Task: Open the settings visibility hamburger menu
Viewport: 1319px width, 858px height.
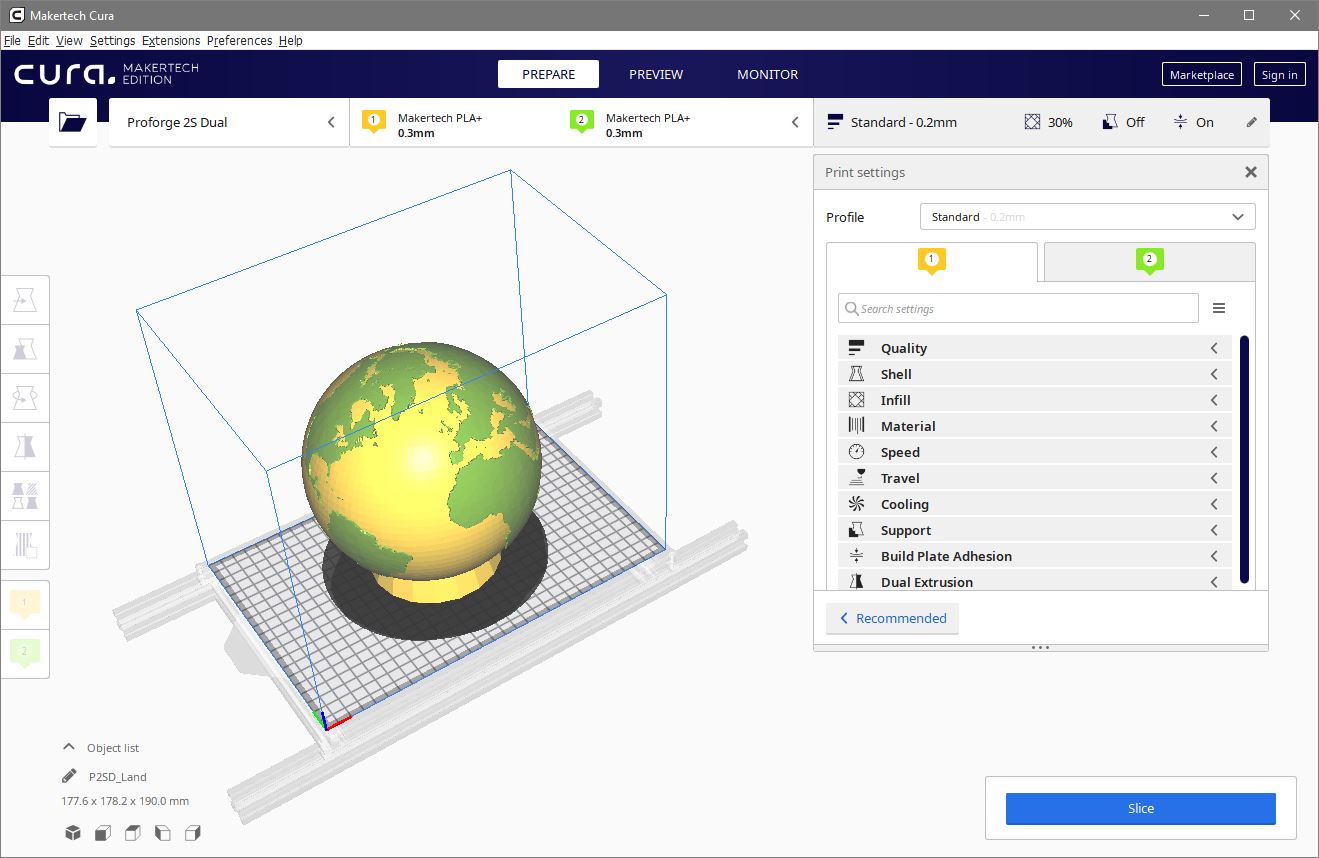Action: [1218, 308]
